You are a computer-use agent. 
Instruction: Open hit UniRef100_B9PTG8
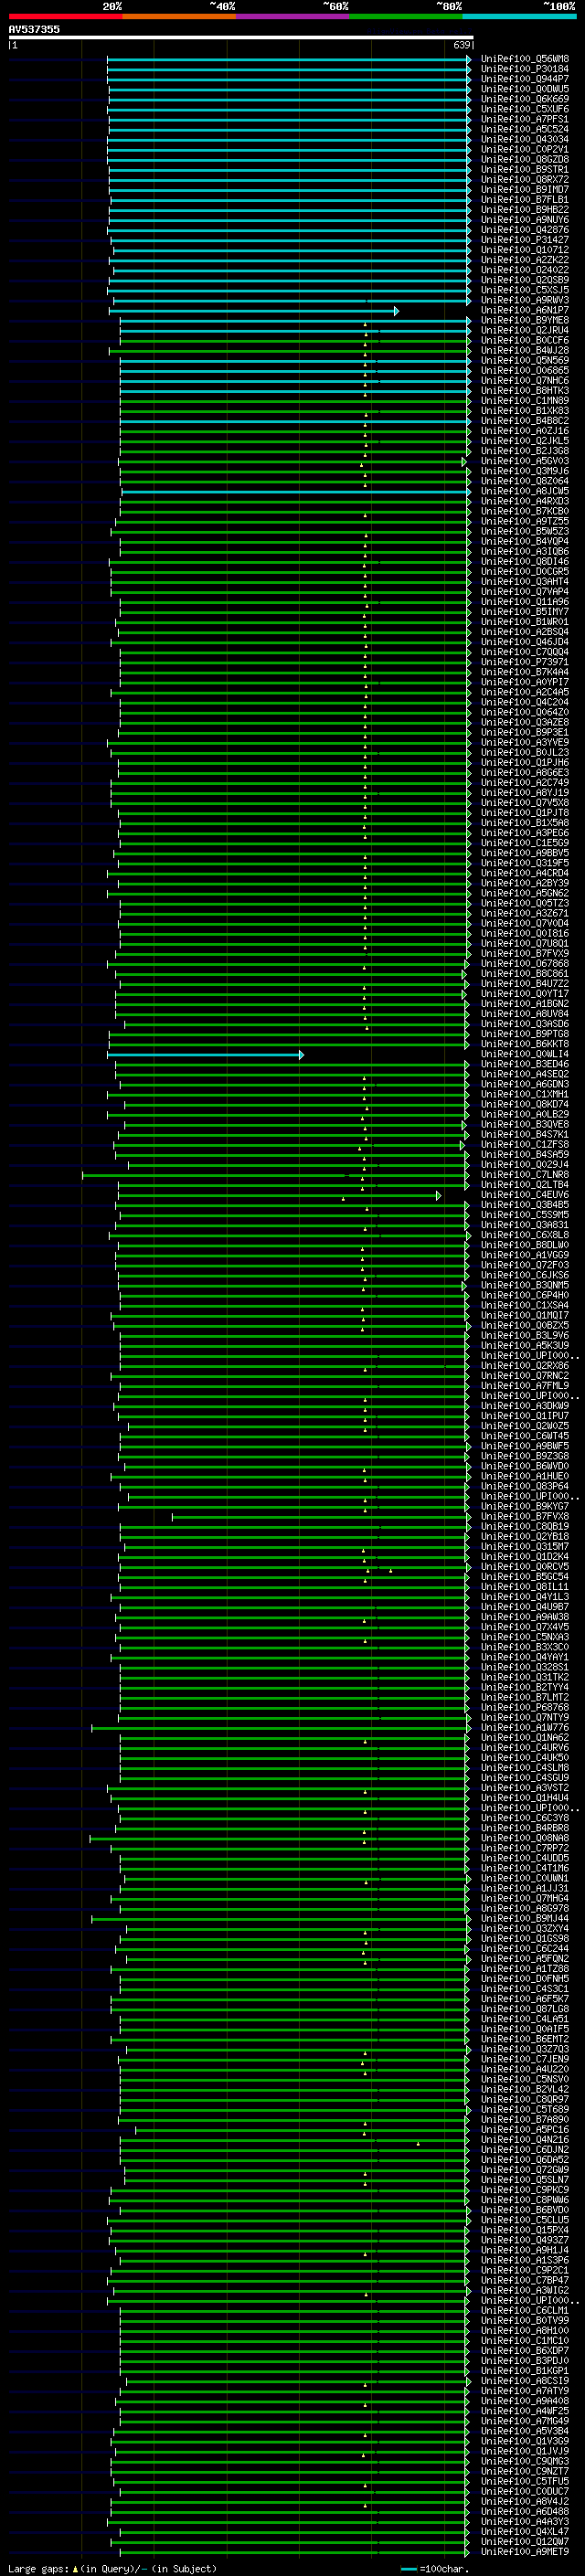click(525, 1035)
